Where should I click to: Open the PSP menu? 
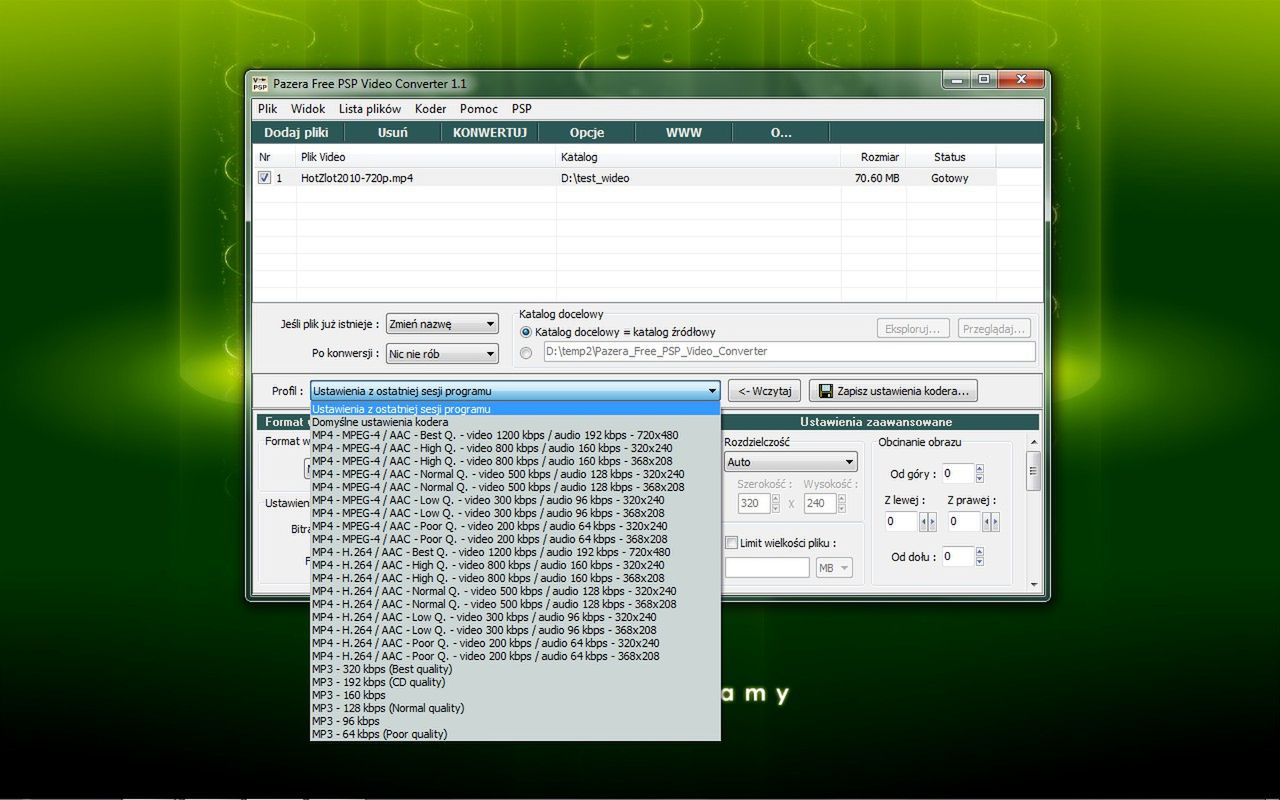[x=522, y=109]
